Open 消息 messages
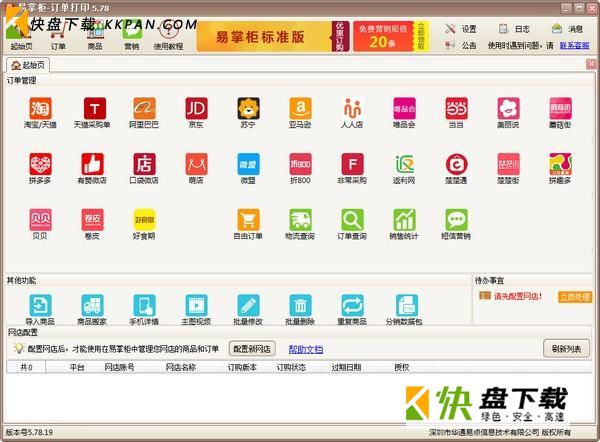Viewport: 600px width, 442px height. pyautogui.click(x=567, y=29)
